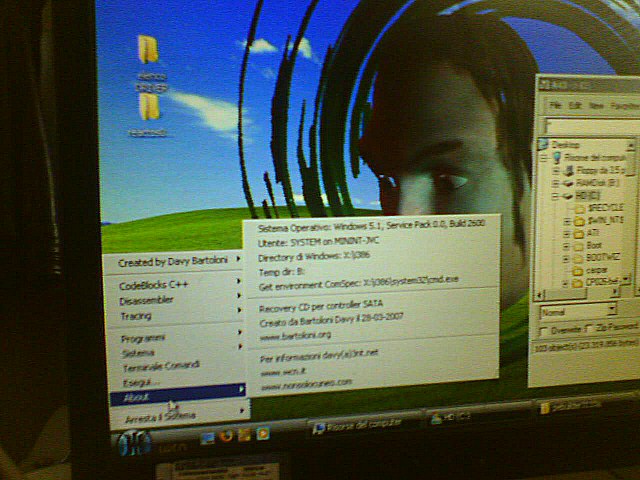Open the second desktop folder icon
The image size is (640, 480).
[146, 112]
